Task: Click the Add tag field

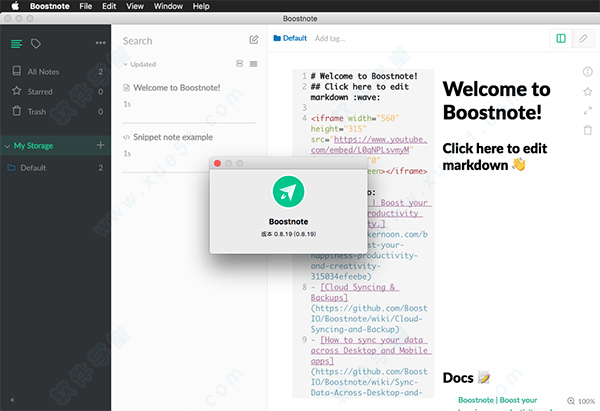Action: [330, 38]
